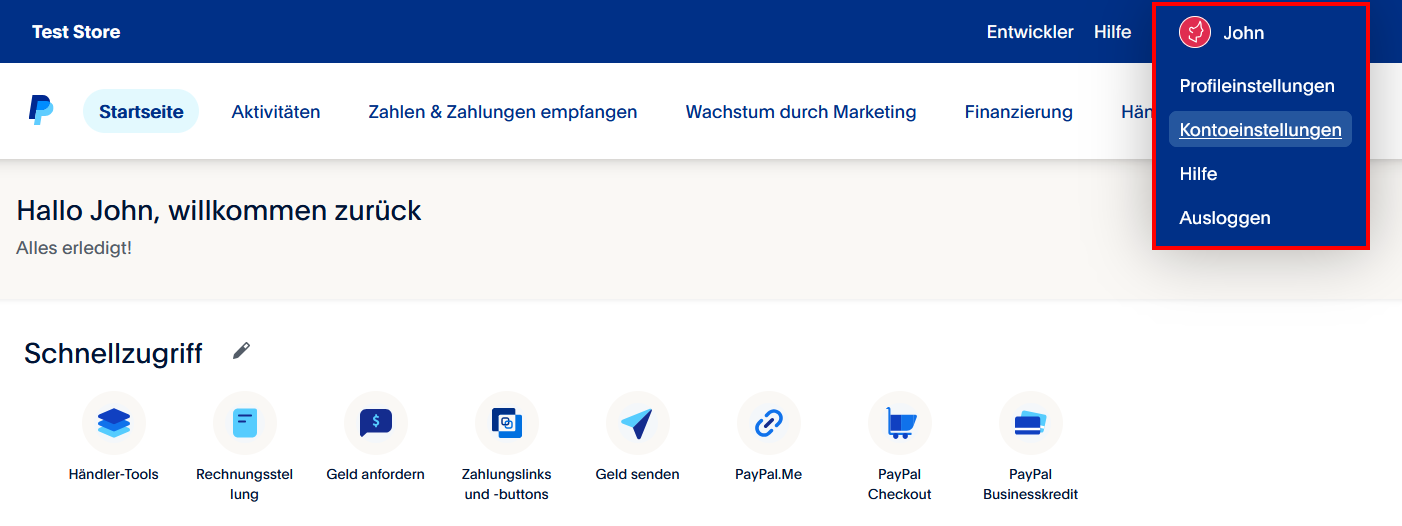Choose Hilfe in the John dropdown menu
Image resolution: width=1402 pixels, height=526 pixels.
coord(1198,174)
